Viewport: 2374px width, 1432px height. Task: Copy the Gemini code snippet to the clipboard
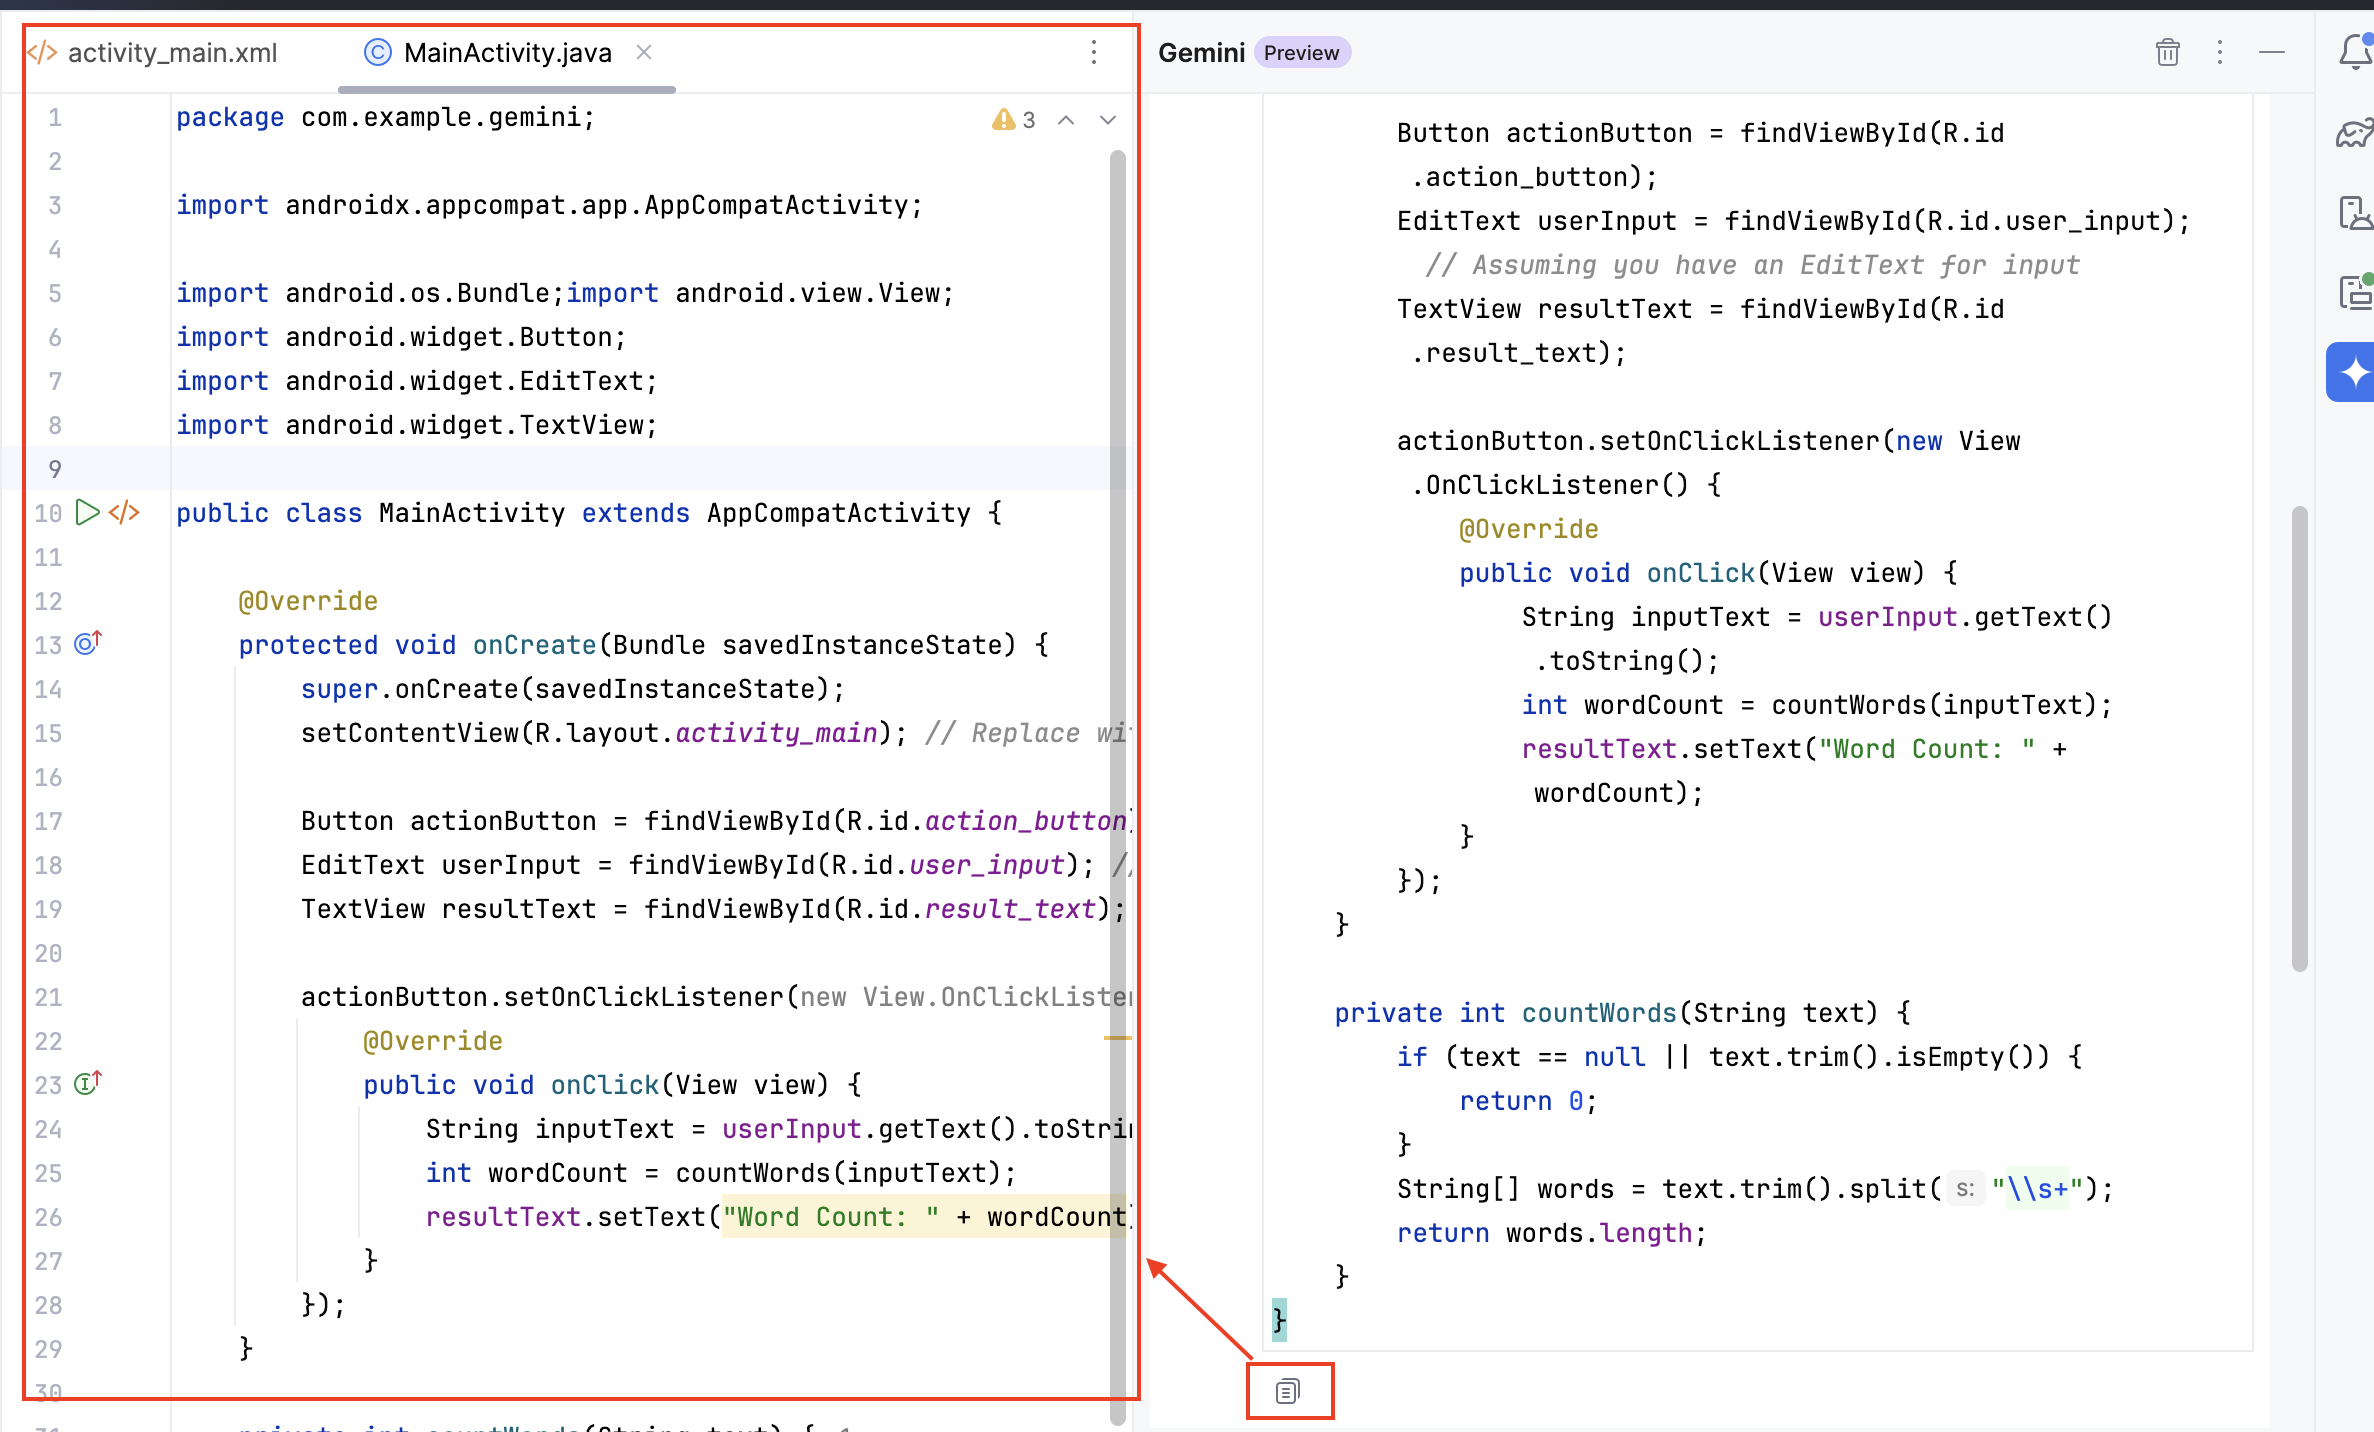pyautogui.click(x=1288, y=1391)
